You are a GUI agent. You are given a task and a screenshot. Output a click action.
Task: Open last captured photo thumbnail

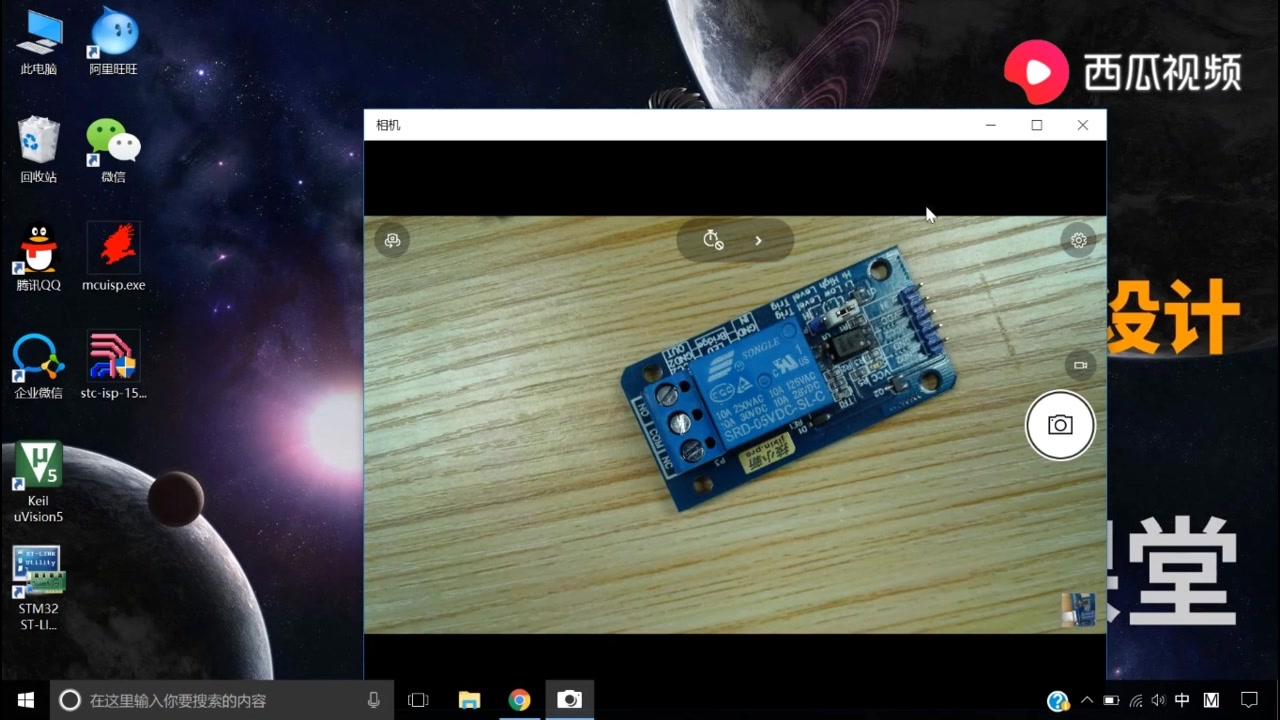[x=1078, y=609]
